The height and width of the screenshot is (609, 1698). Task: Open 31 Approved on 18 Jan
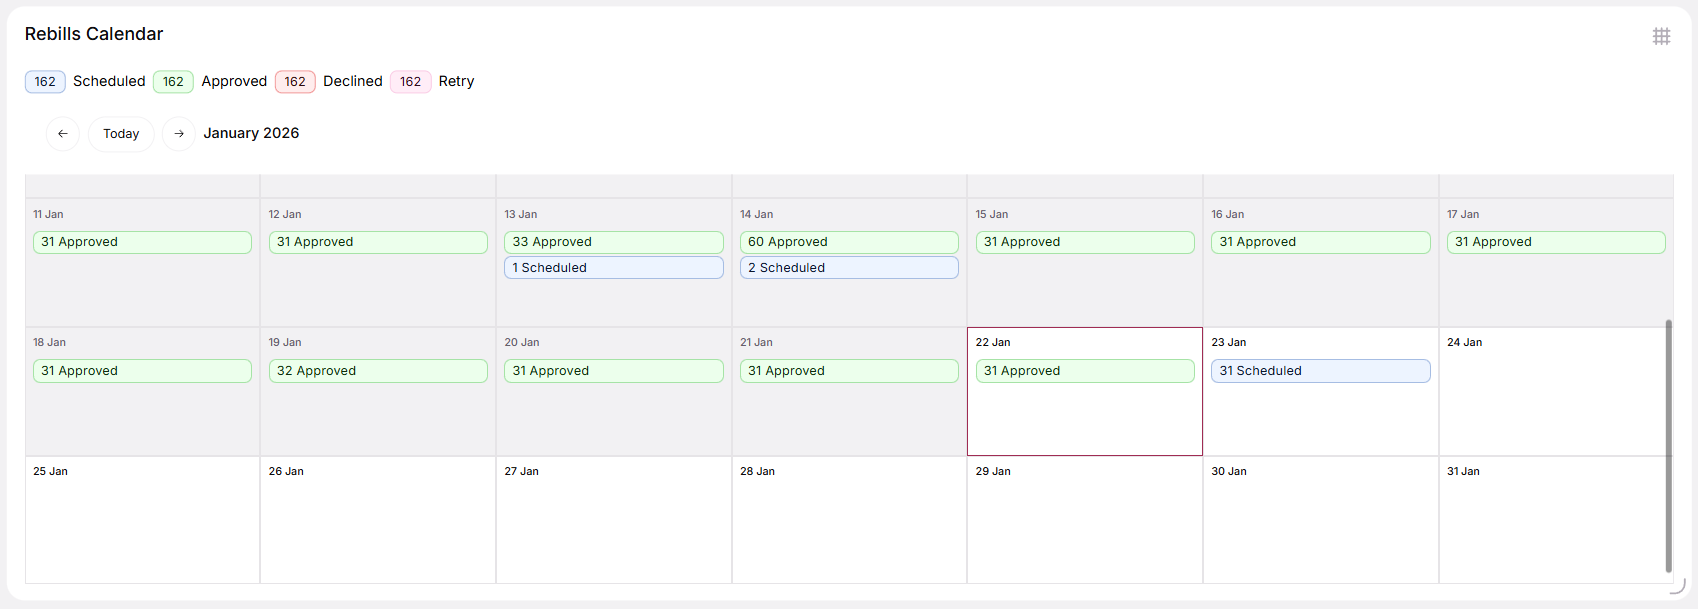tap(142, 371)
